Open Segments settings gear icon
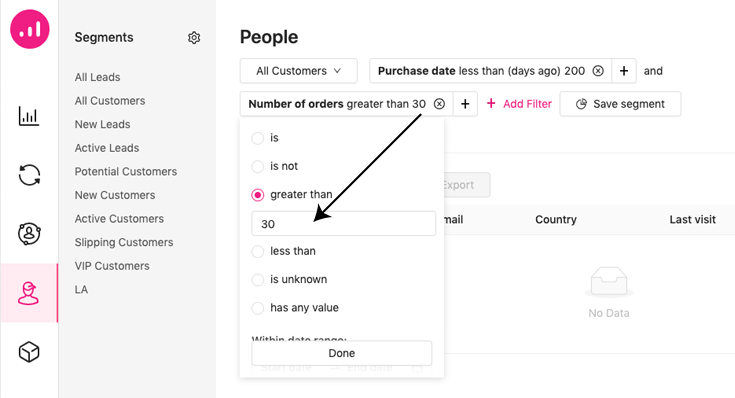 pyautogui.click(x=194, y=38)
